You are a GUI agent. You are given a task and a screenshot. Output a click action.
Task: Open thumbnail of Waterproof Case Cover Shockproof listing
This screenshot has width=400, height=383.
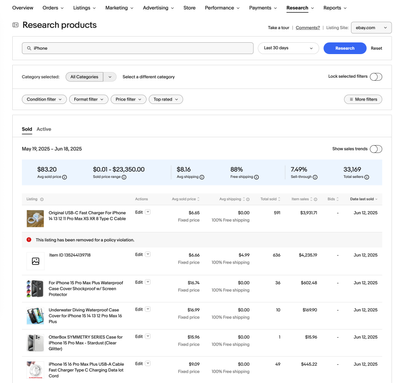point(35,289)
